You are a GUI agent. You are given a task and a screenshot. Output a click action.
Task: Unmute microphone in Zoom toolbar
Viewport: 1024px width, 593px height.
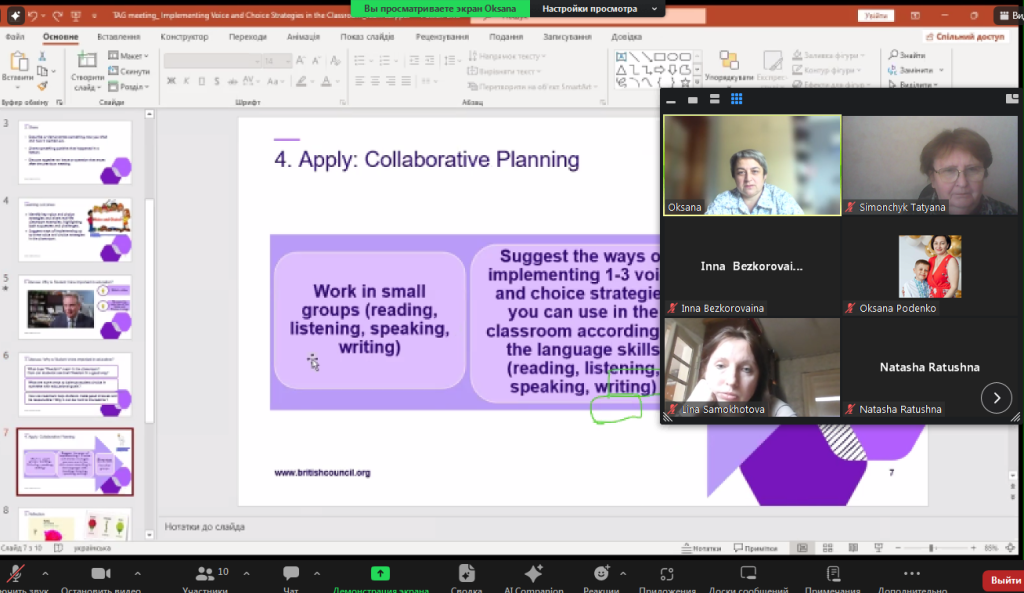click(15, 573)
